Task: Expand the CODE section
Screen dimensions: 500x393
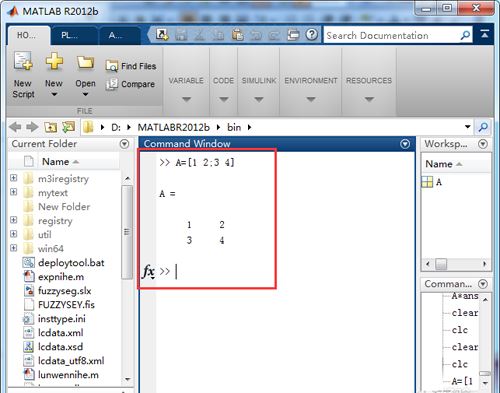Action: tap(224, 99)
